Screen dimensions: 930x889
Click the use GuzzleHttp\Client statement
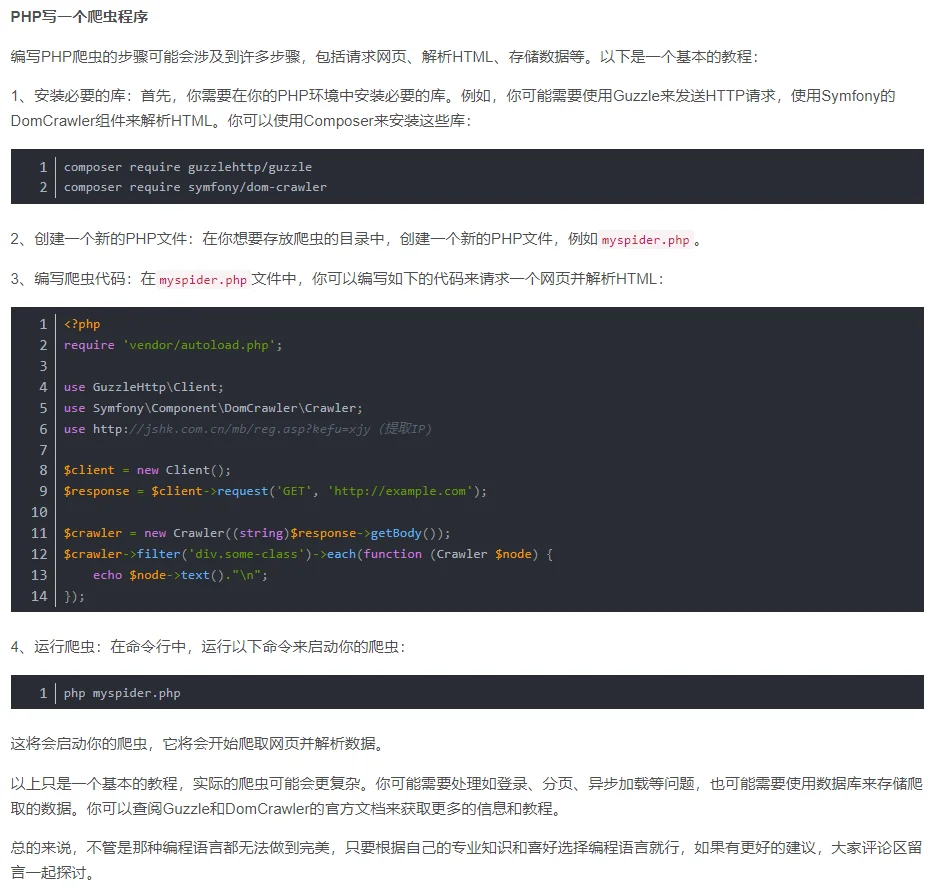click(143, 386)
